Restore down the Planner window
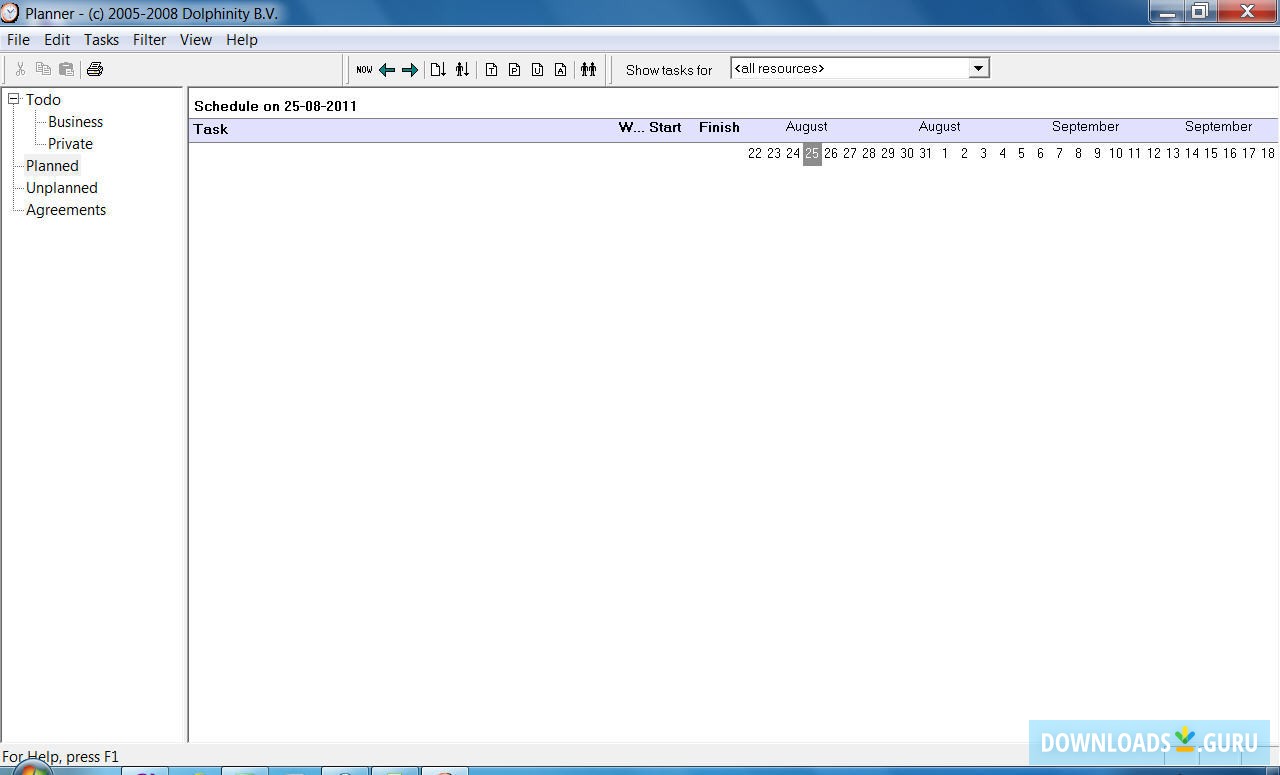 [x=1200, y=12]
